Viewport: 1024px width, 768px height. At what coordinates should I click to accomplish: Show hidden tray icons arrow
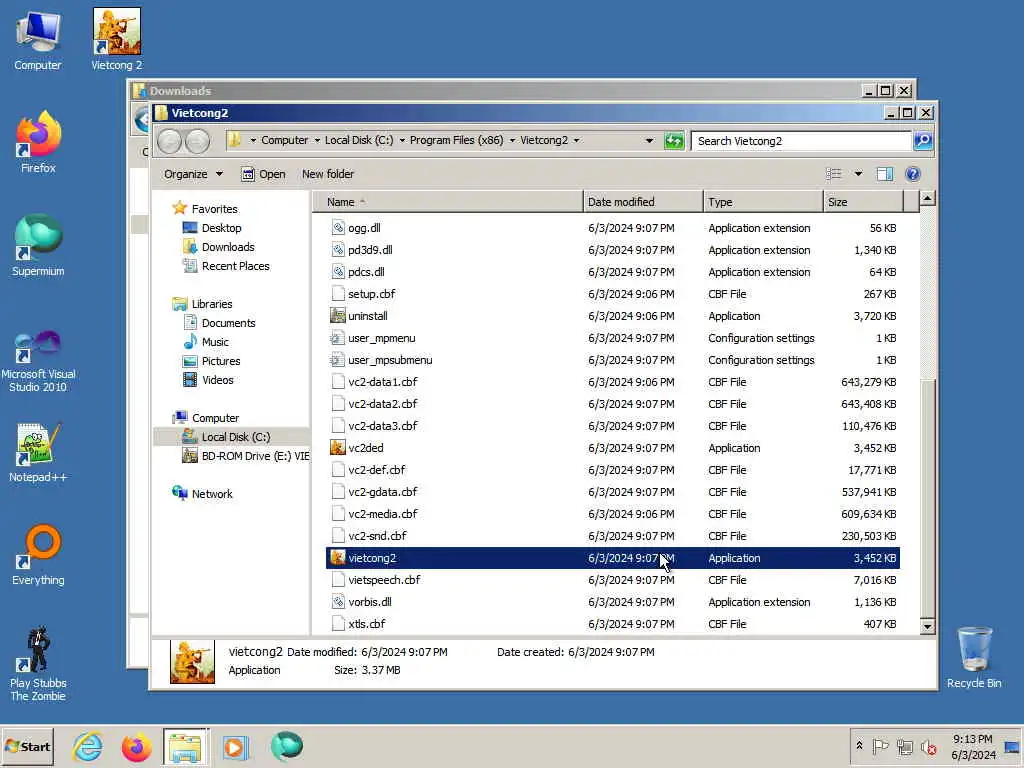point(859,745)
